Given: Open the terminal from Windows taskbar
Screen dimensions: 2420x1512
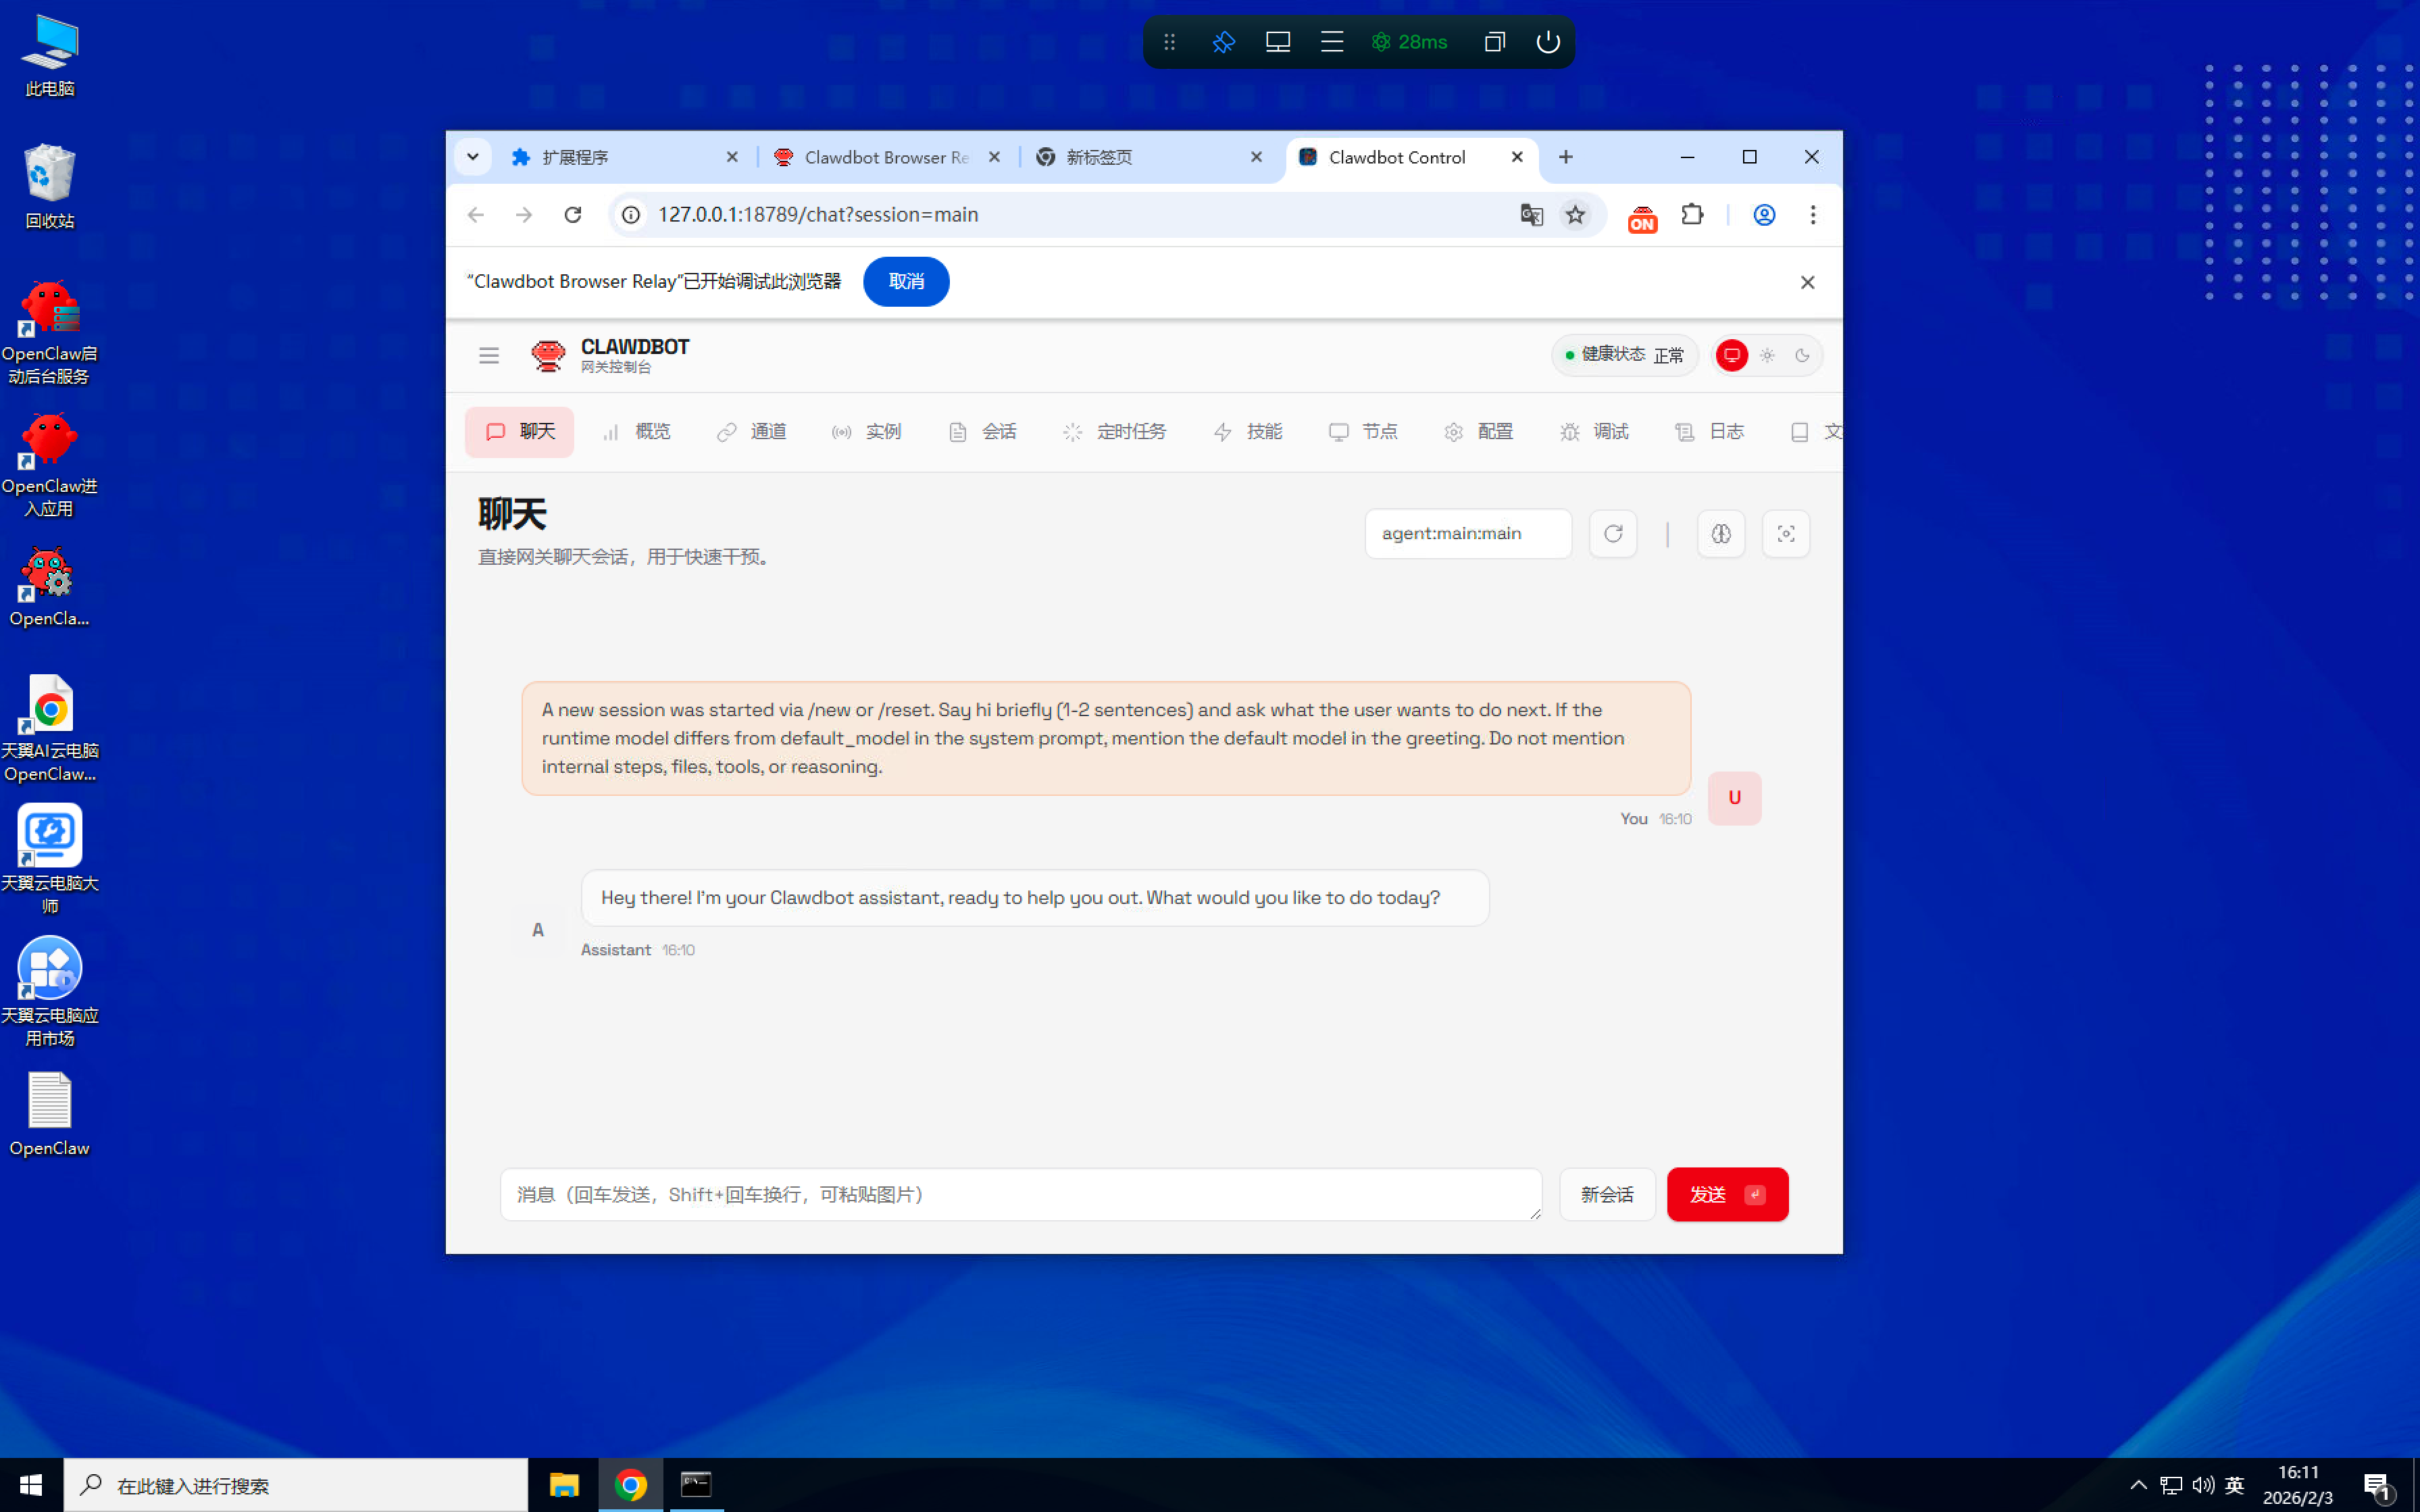Looking at the screenshot, I should click(x=696, y=1484).
